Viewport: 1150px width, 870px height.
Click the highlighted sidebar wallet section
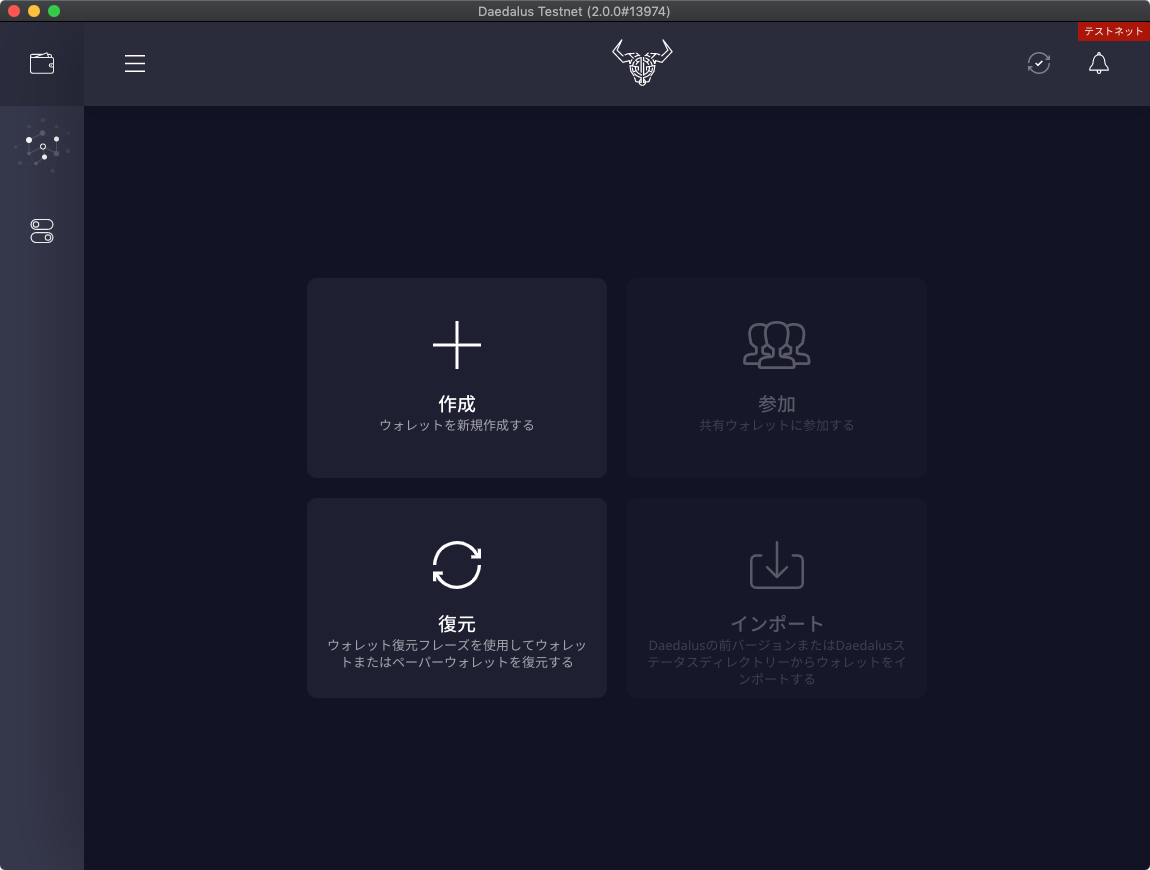(41, 63)
